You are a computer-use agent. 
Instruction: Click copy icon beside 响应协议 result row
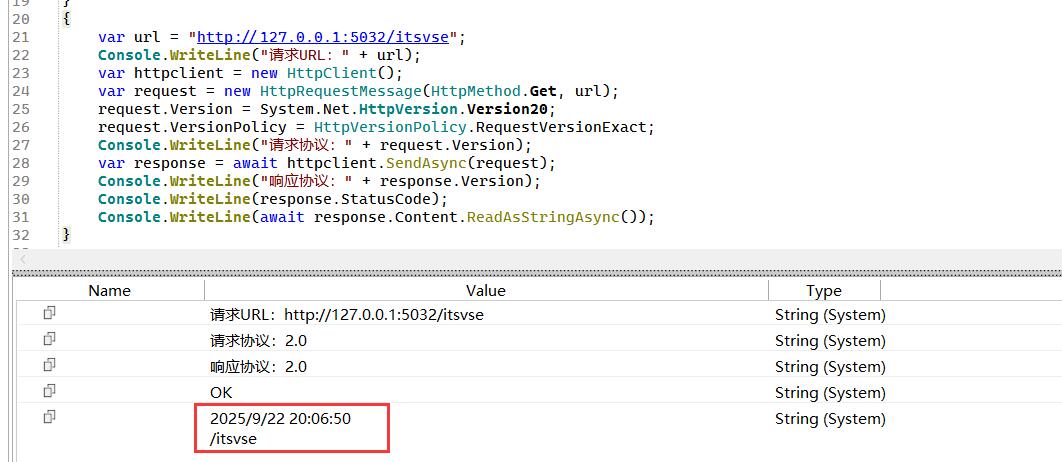pyautogui.click(x=49, y=364)
